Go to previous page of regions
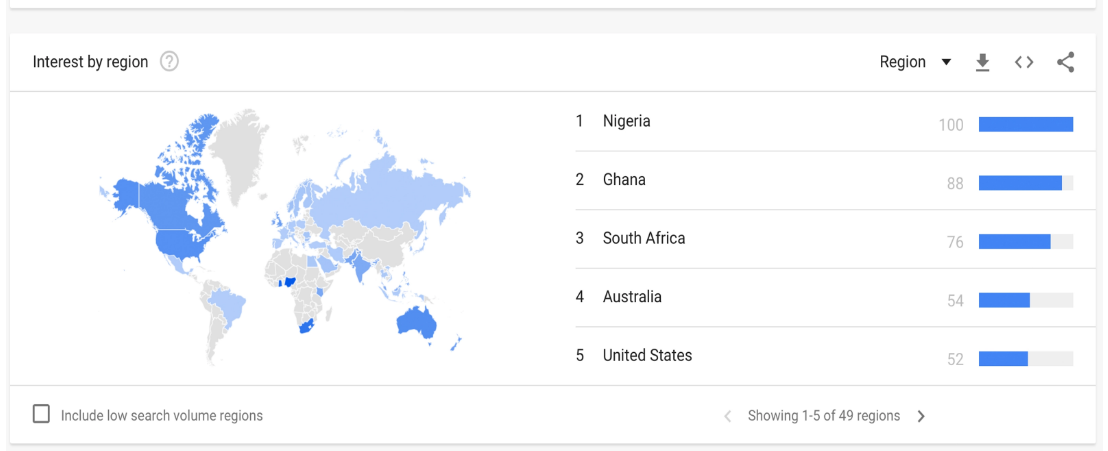This screenshot has width=1108, height=451. point(728,416)
